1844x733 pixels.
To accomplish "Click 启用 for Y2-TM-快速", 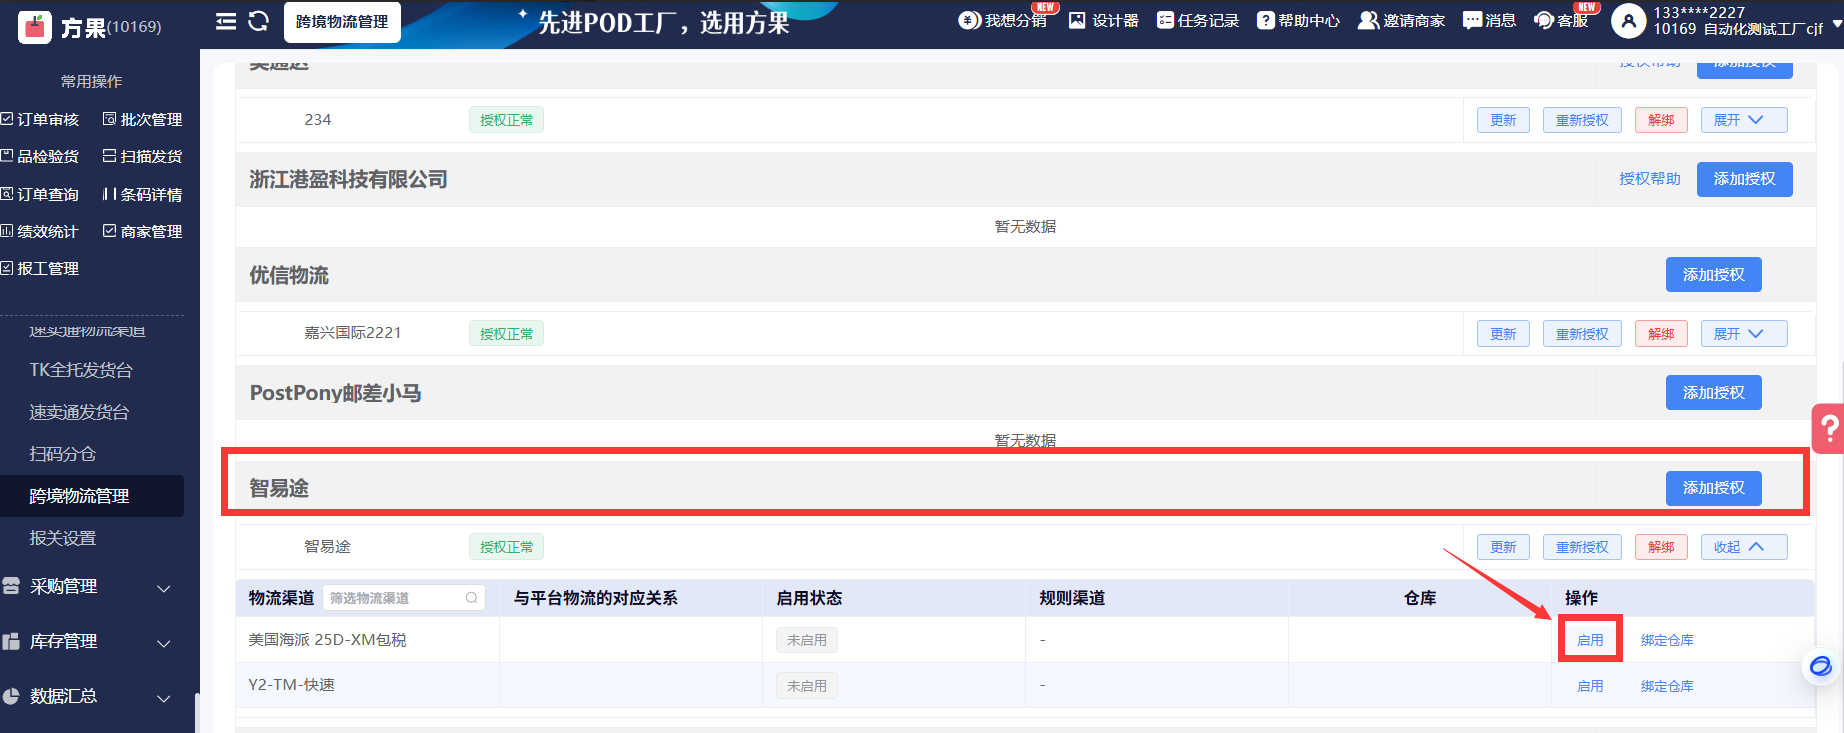I will click(1590, 686).
